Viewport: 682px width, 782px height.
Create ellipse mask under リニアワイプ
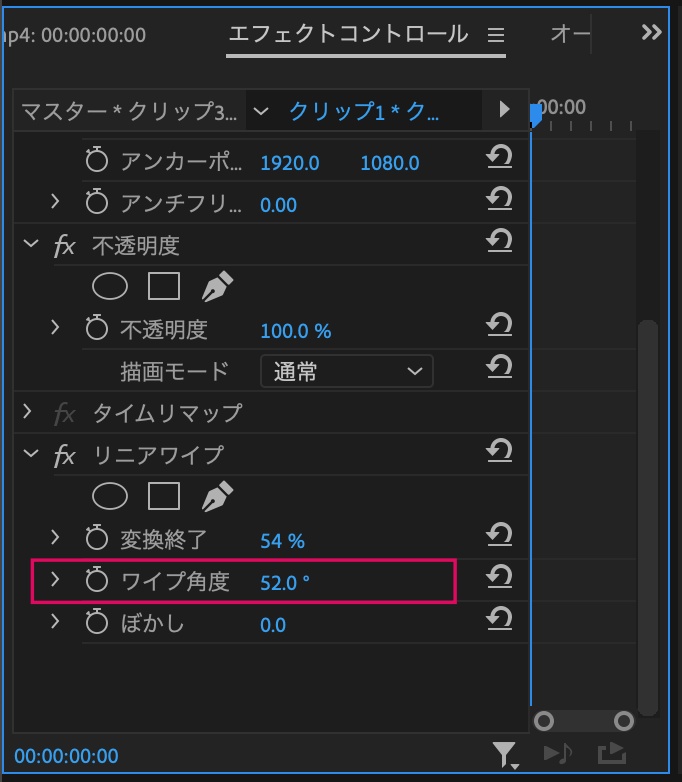click(x=110, y=496)
